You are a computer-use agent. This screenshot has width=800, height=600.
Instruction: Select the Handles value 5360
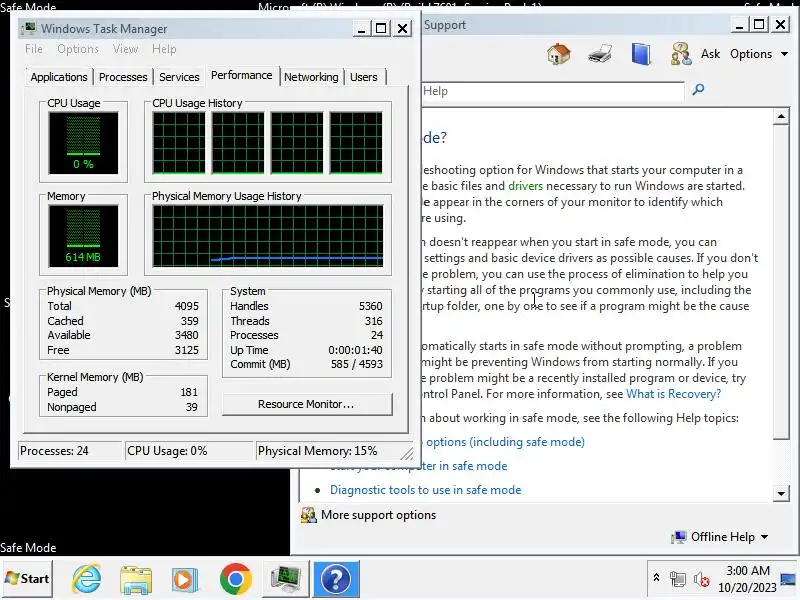point(370,306)
